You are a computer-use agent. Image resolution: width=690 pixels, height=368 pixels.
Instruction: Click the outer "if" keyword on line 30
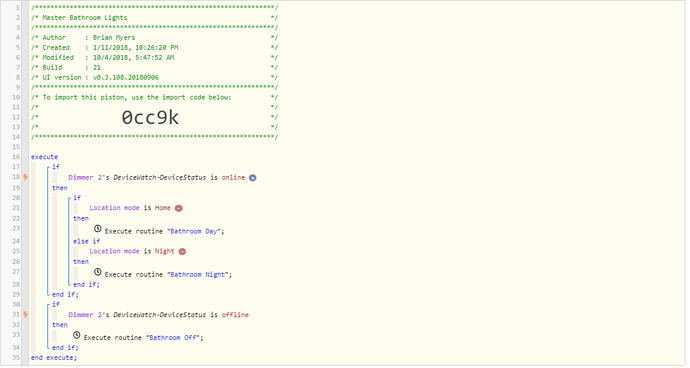coord(56,304)
